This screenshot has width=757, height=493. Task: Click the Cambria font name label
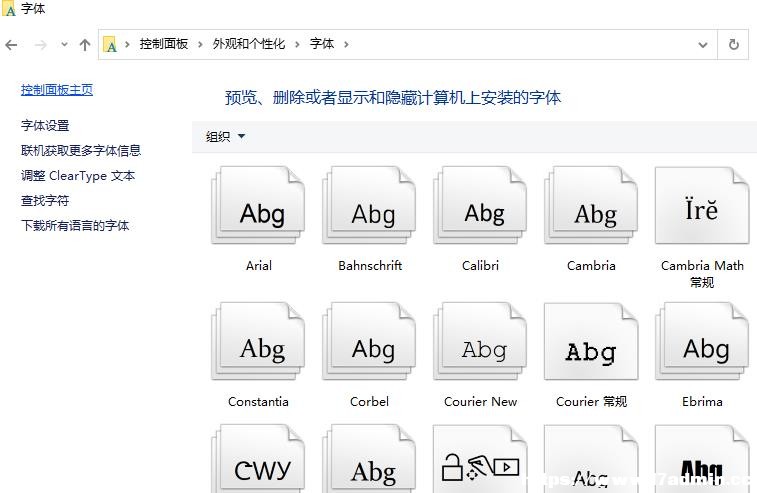(591, 266)
